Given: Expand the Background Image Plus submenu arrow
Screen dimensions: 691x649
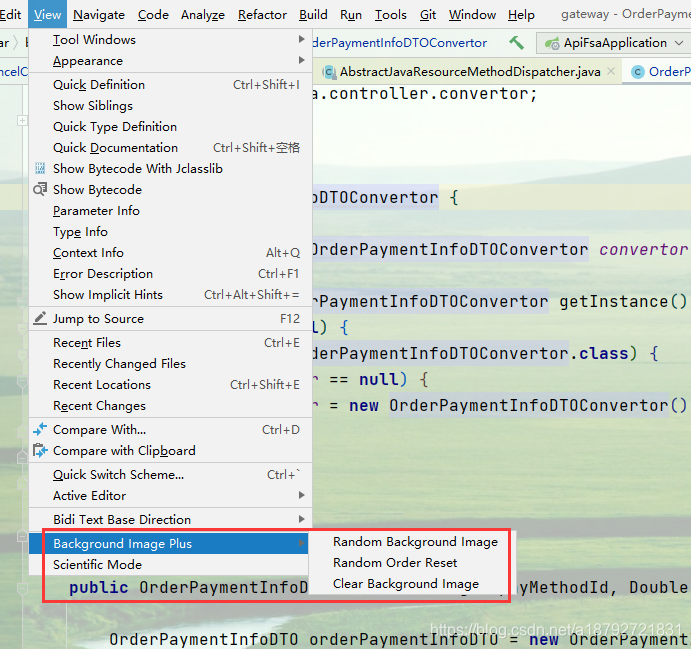Looking at the screenshot, I should point(301,543).
